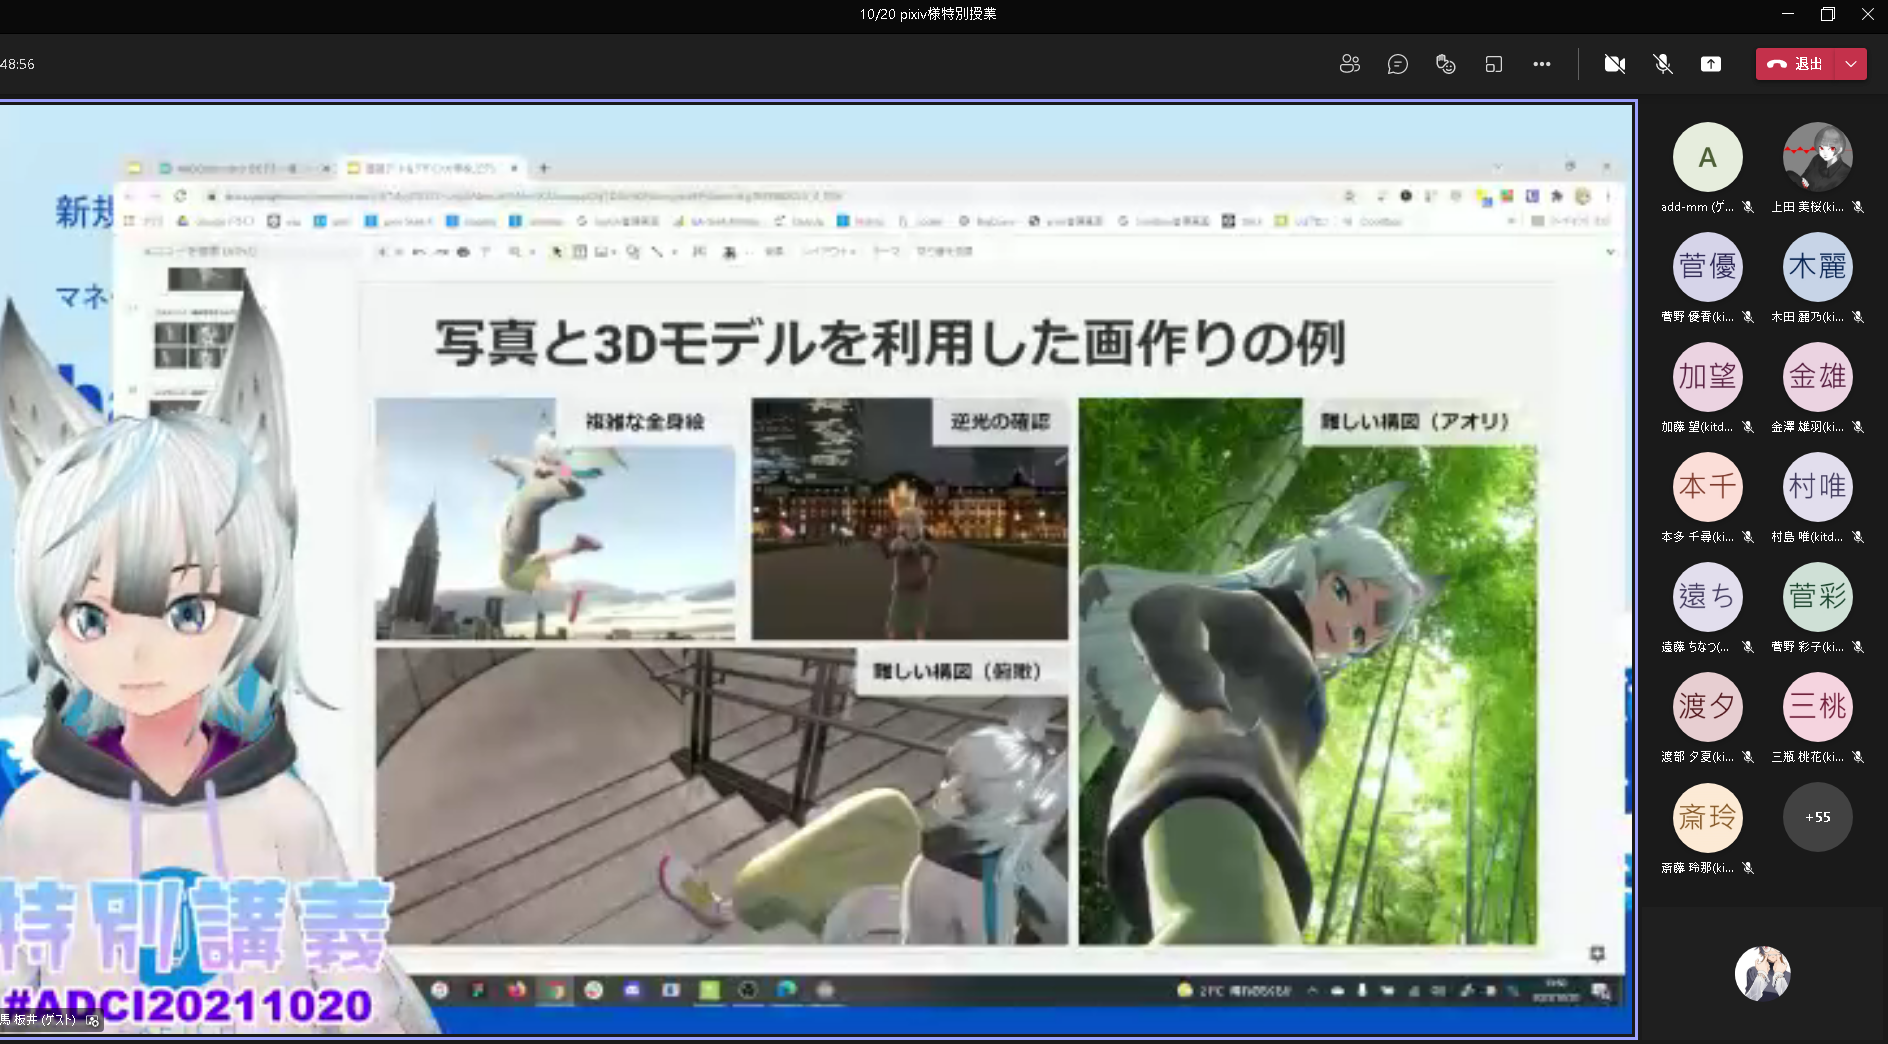Open the meeting chat panel
The width and height of the screenshot is (1888, 1044).
1397,64
